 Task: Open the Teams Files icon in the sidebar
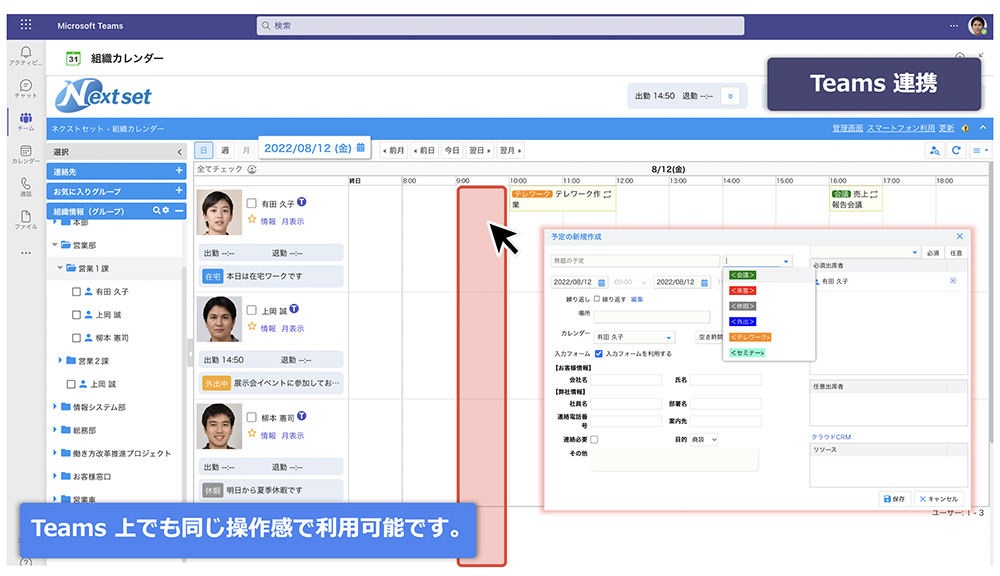click(26, 219)
